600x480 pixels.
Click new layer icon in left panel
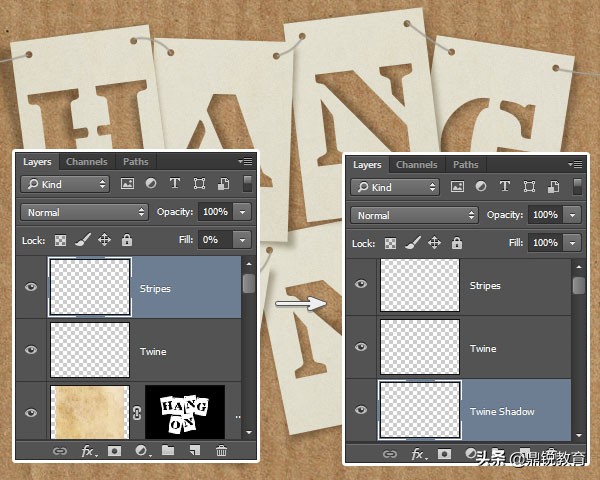195,451
